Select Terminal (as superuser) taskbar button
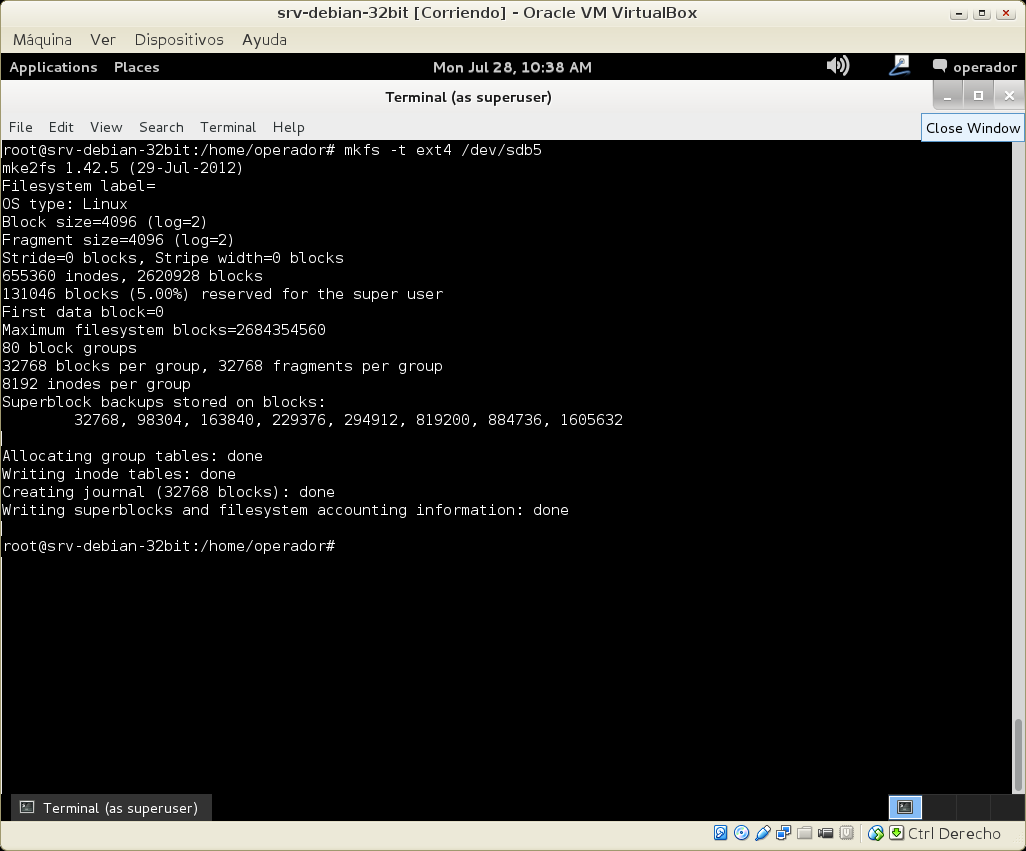Screen dimensions: 1026x851 coord(110,807)
